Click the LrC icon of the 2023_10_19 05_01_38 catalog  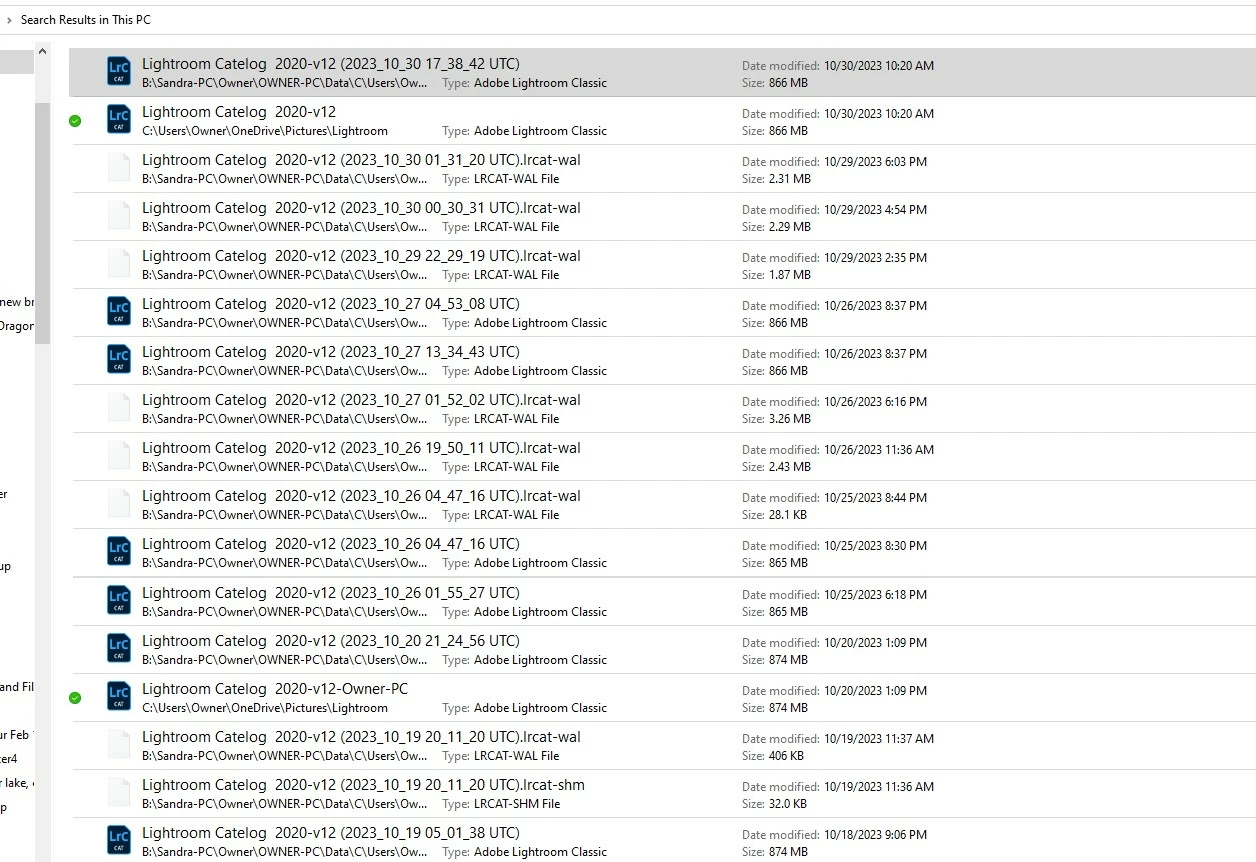pyautogui.click(x=119, y=841)
